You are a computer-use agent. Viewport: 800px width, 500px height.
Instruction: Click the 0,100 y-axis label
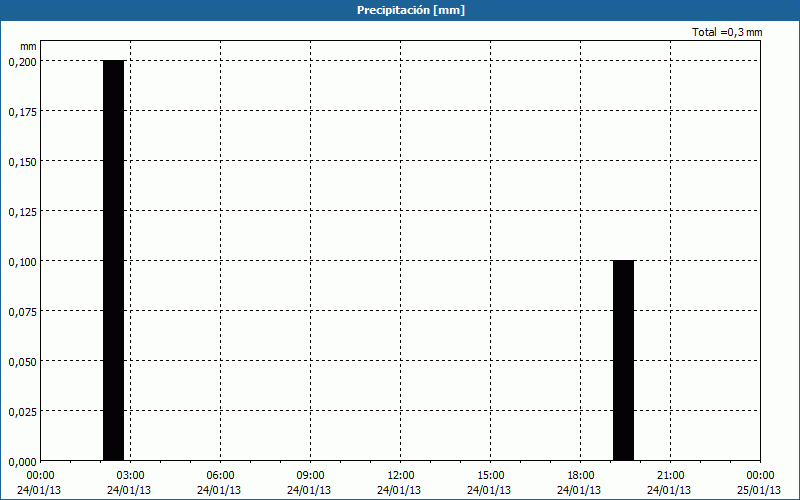click(22, 262)
